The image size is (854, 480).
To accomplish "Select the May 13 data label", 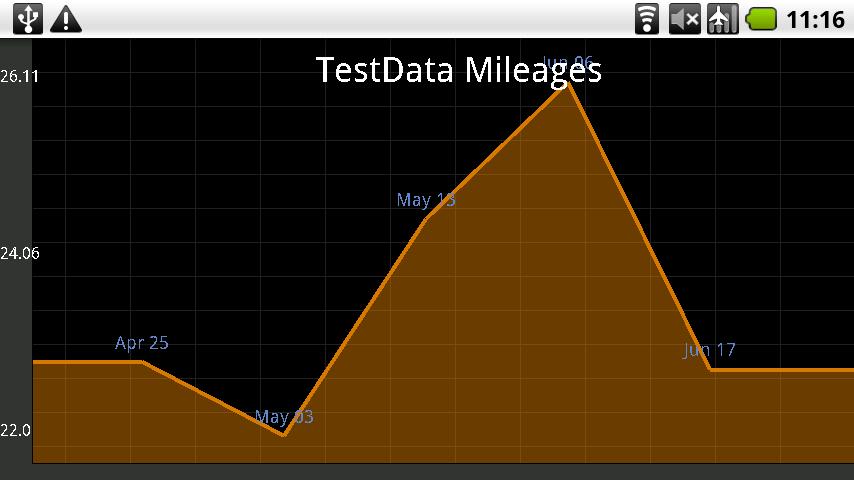I will [x=426, y=200].
